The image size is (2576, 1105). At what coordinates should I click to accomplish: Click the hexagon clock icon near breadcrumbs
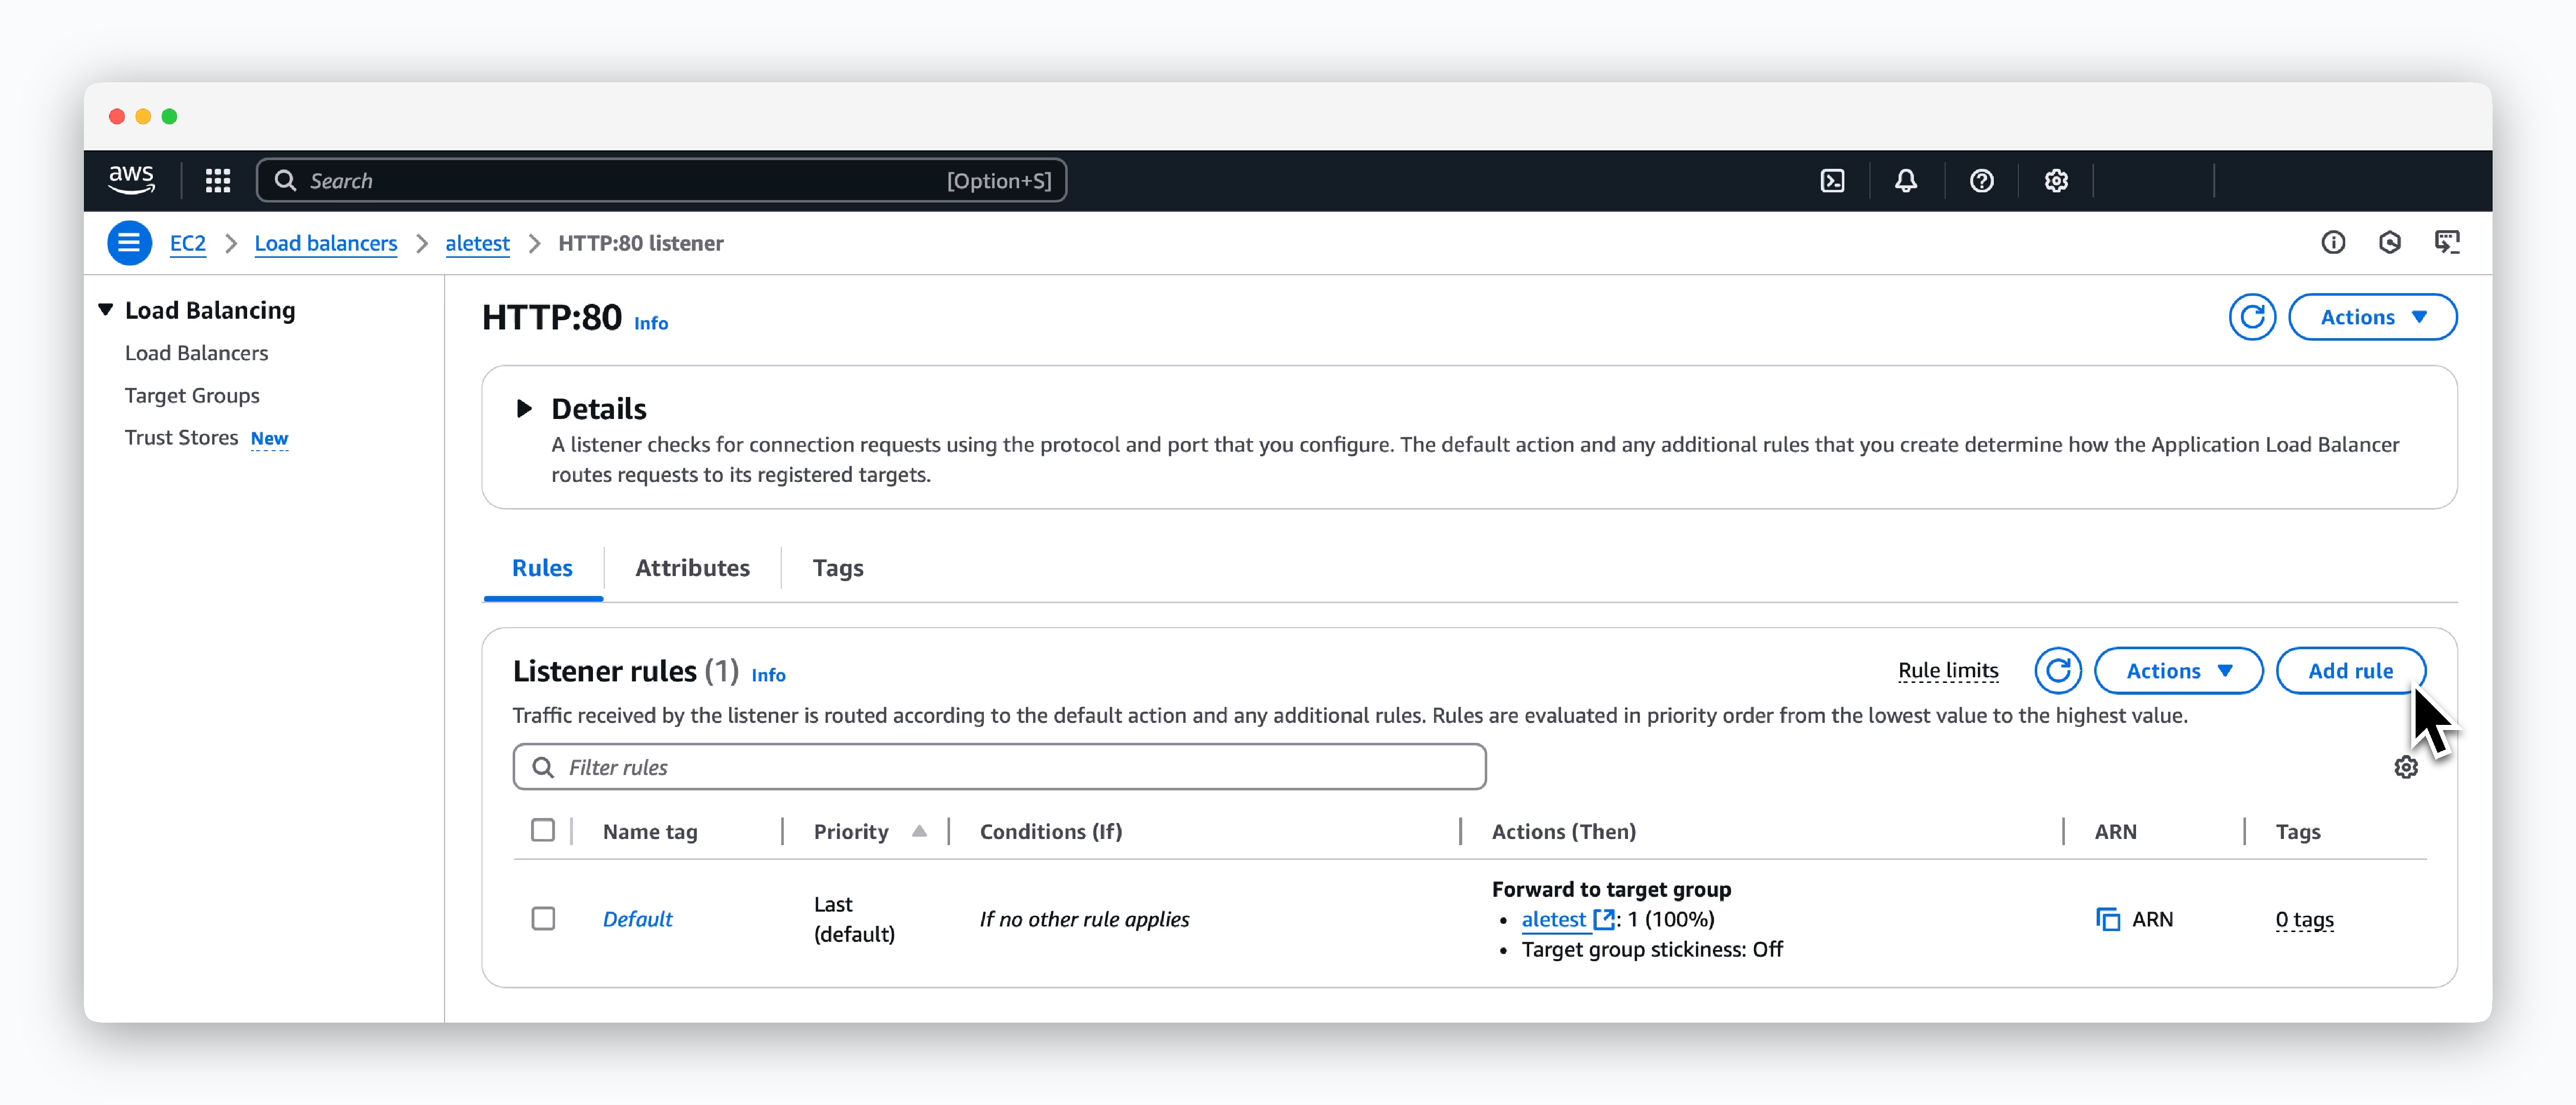pos(2390,243)
